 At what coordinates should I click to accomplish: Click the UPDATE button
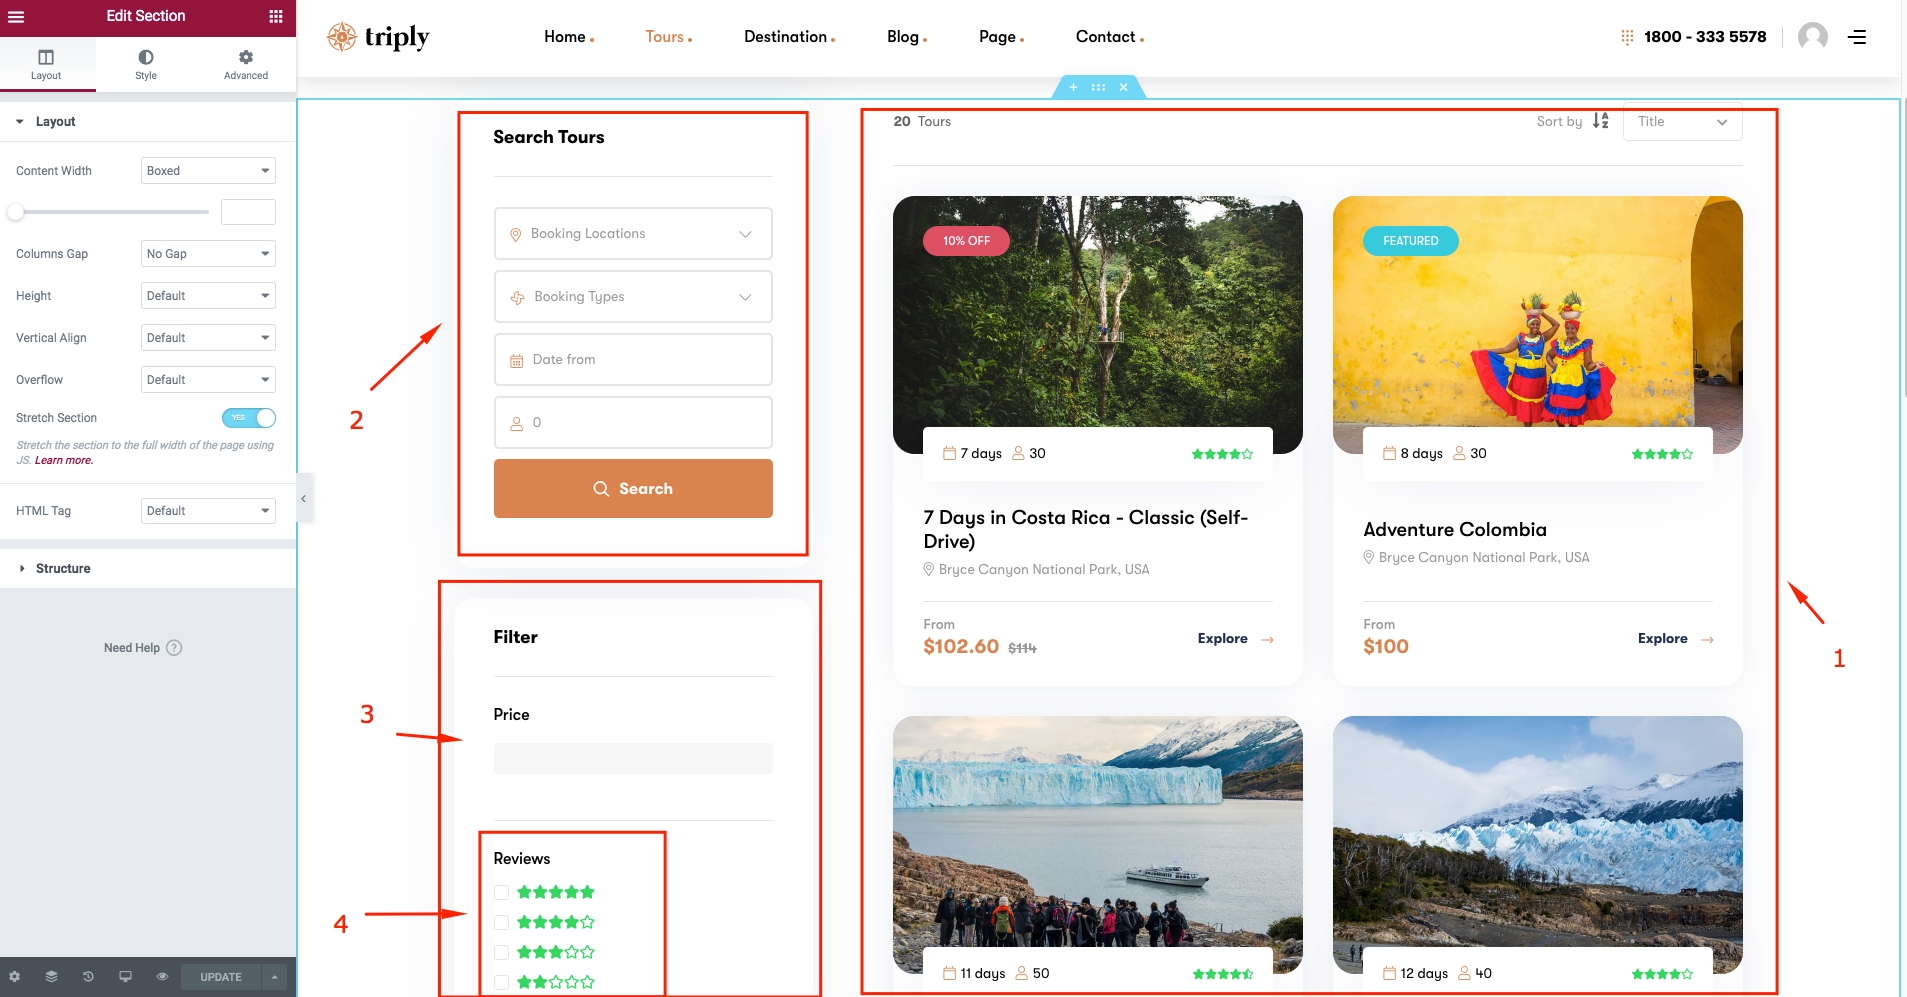click(221, 977)
